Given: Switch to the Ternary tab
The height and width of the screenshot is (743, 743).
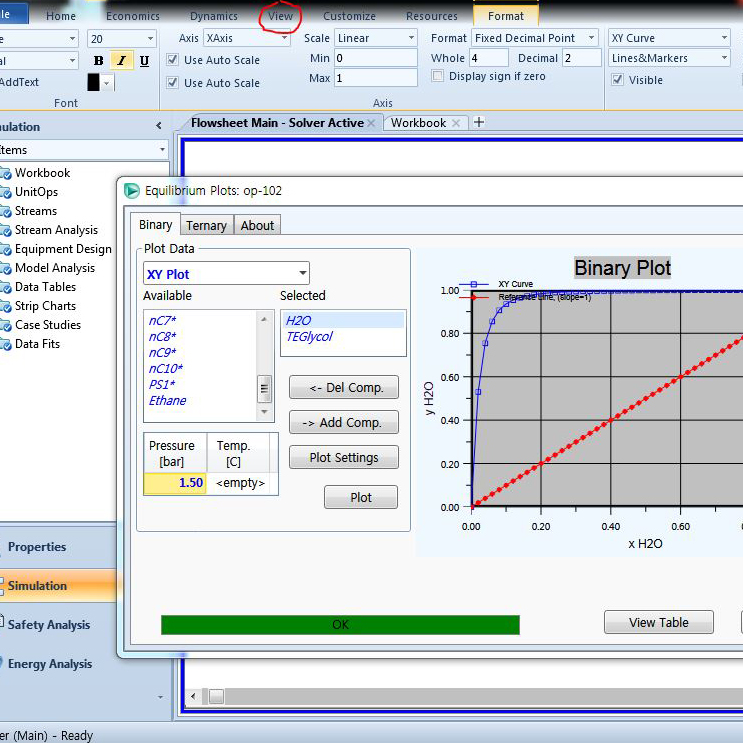Looking at the screenshot, I should (206, 226).
